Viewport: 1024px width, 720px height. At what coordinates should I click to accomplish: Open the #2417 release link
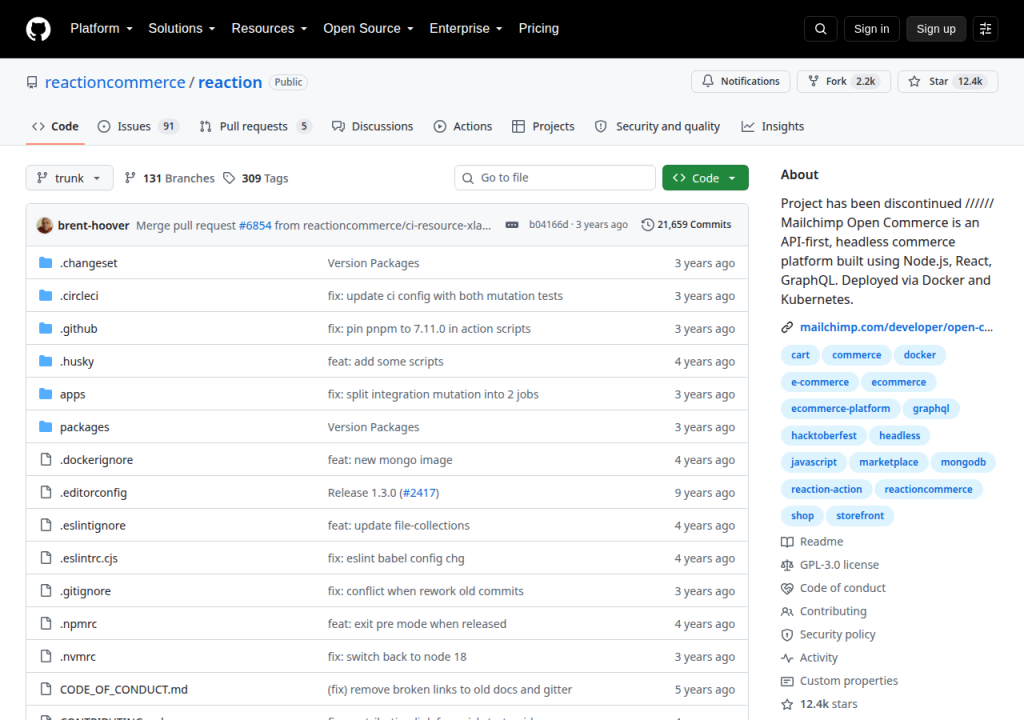click(x=419, y=493)
